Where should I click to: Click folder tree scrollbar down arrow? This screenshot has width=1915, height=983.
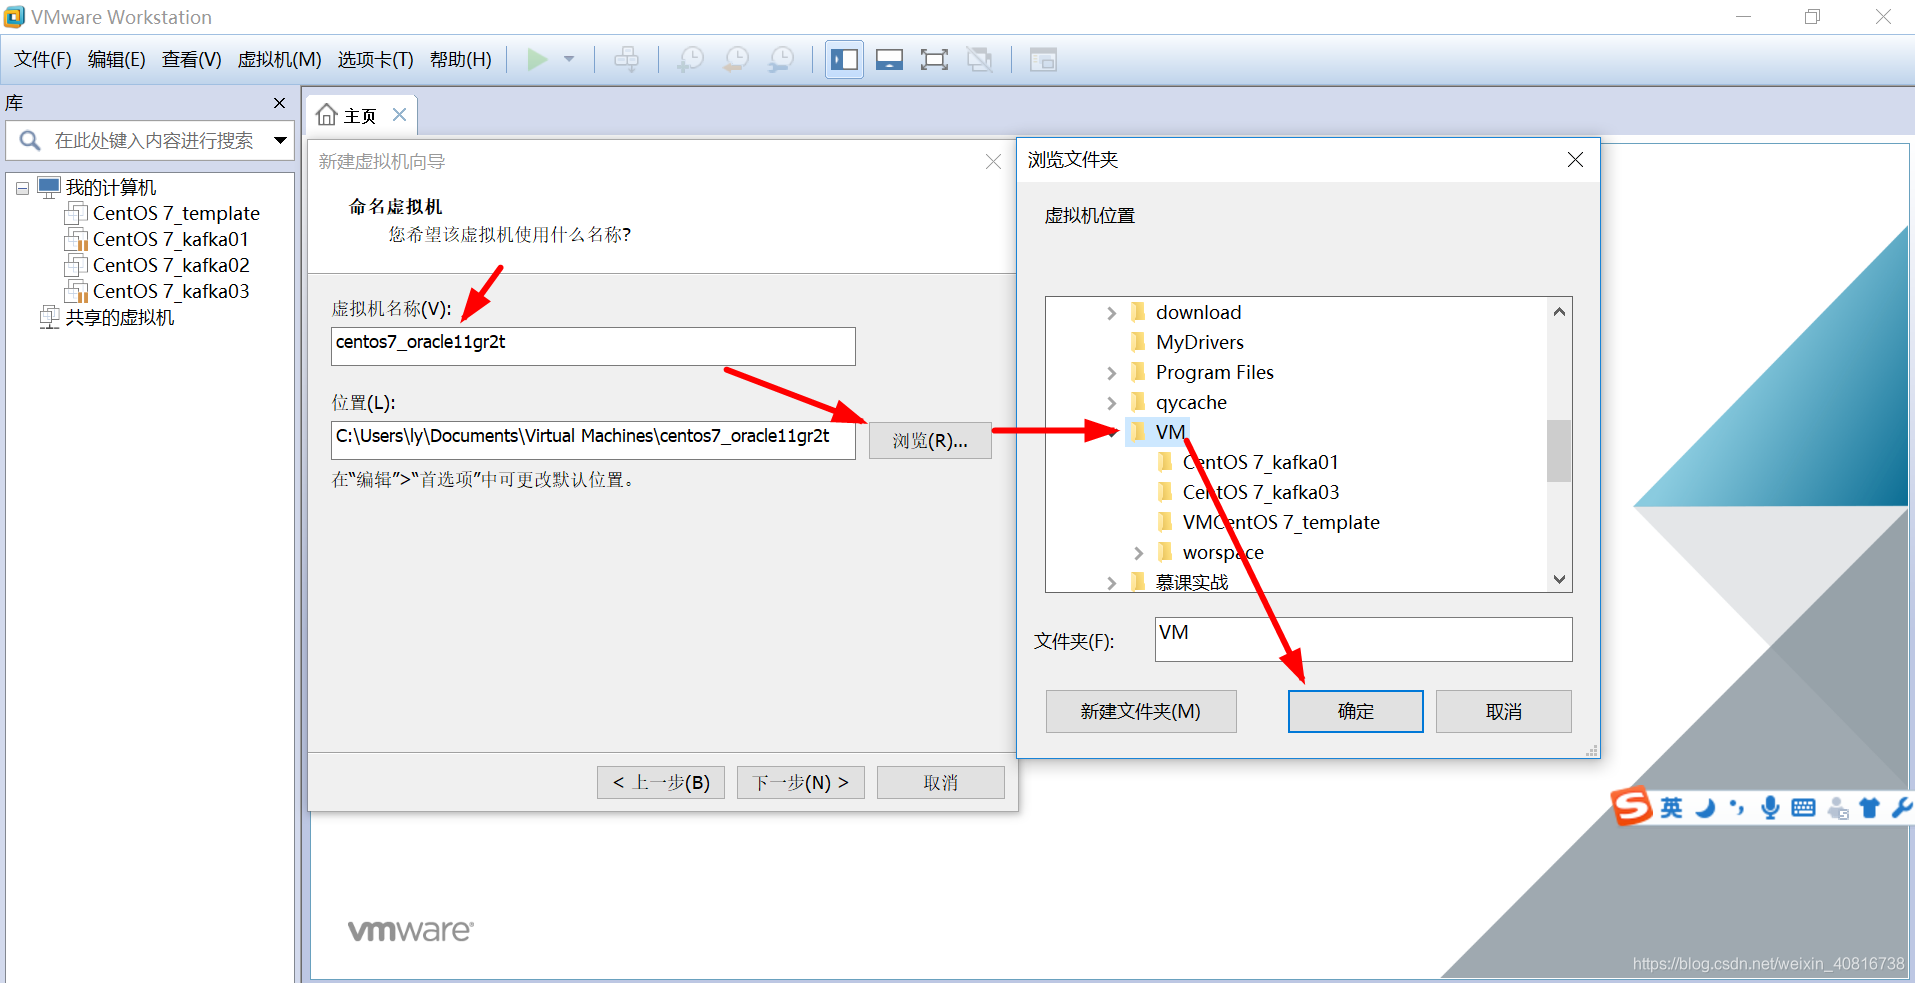tap(1559, 579)
